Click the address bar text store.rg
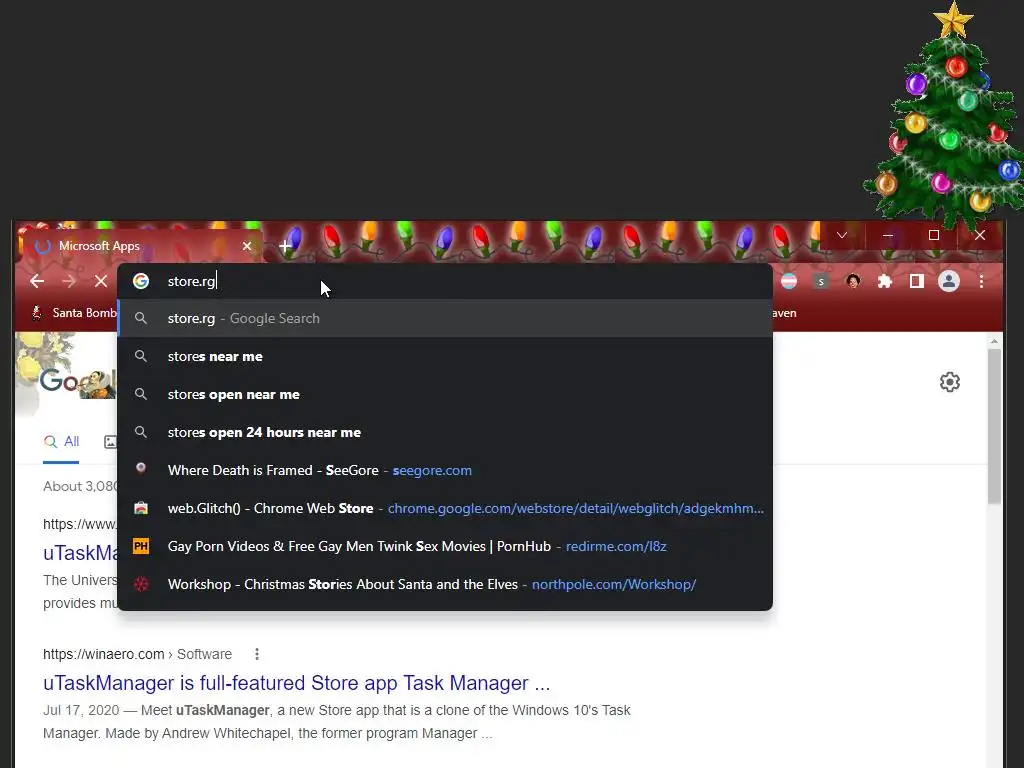The height and width of the screenshot is (768, 1024). pos(191,281)
